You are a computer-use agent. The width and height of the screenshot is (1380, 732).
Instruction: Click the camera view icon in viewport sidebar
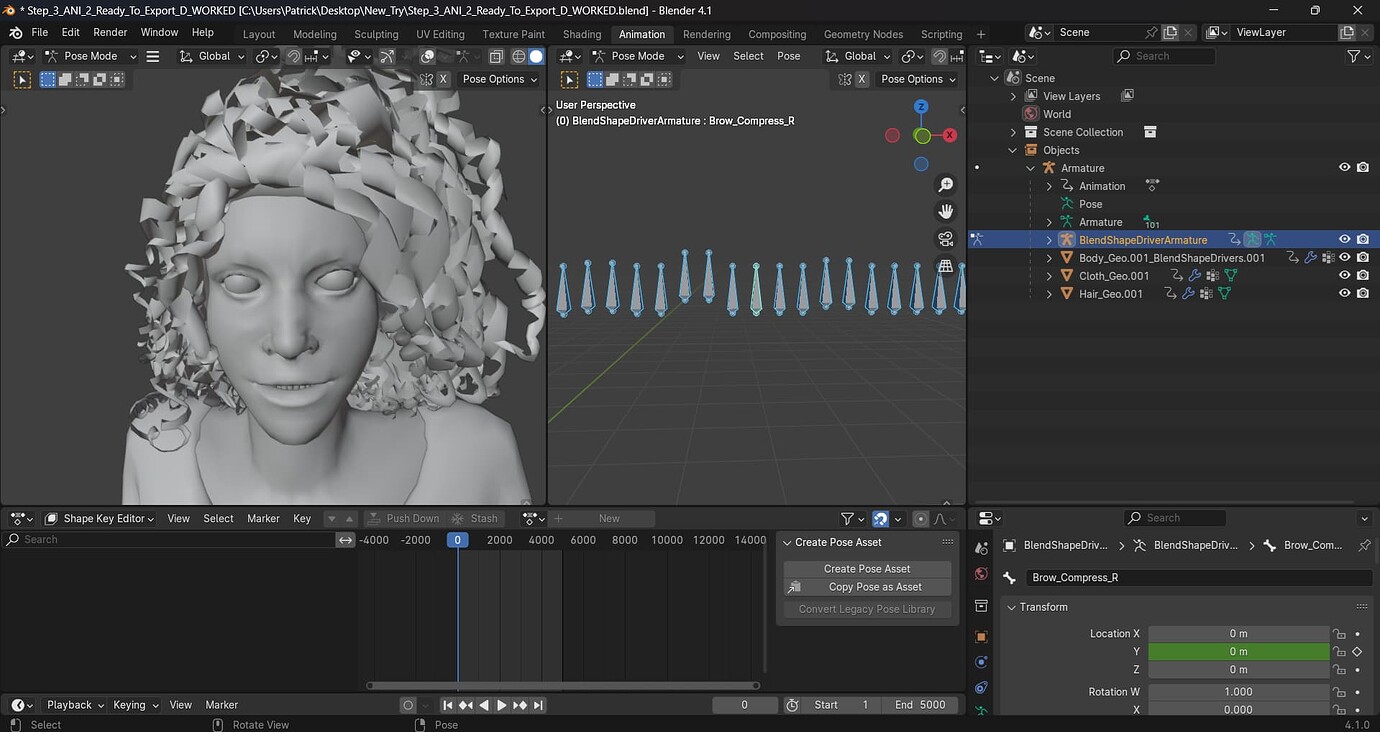tap(945, 238)
